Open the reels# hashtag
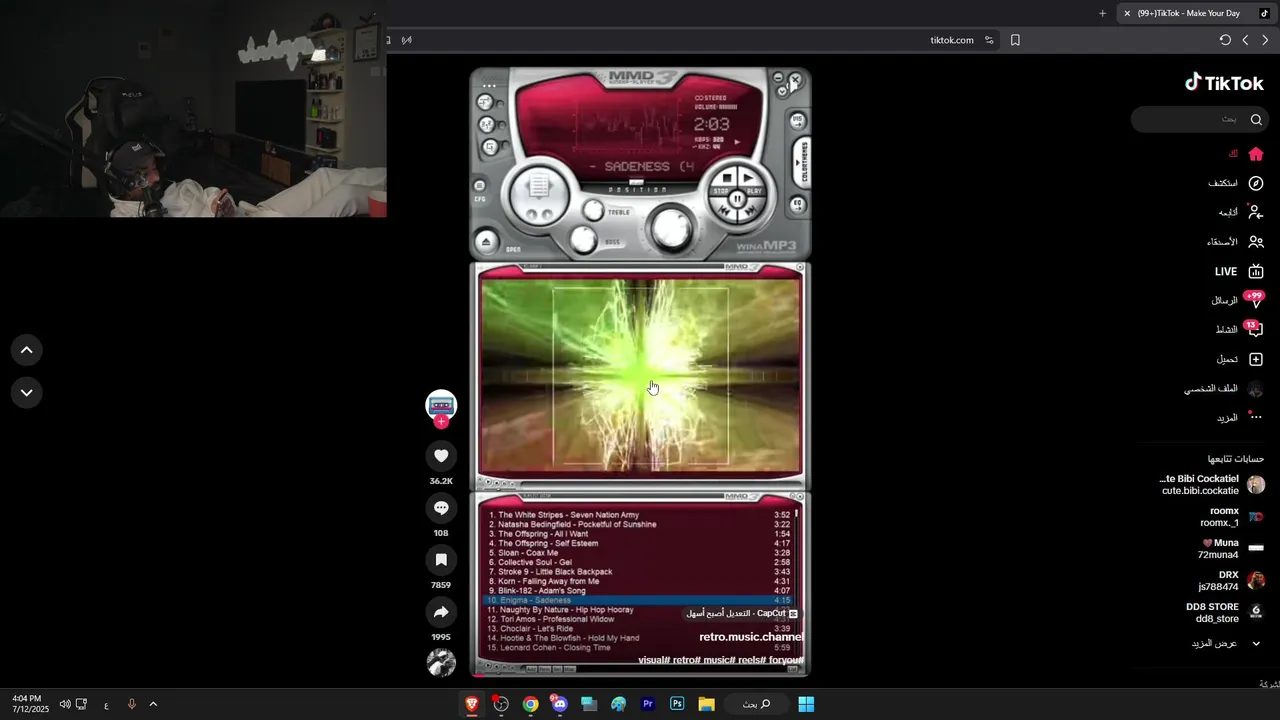1280x720 pixels. (x=751, y=660)
